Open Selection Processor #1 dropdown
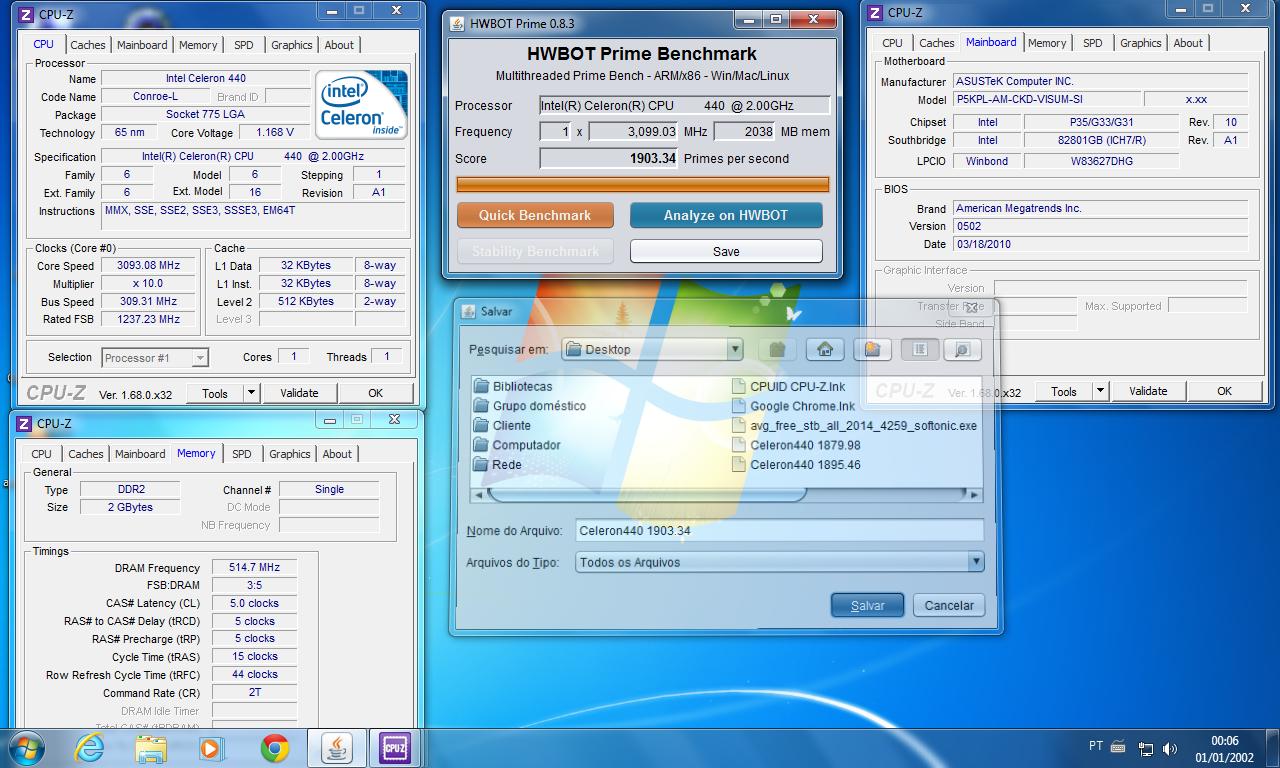Screen dimensions: 1280x768 point(155,357)
